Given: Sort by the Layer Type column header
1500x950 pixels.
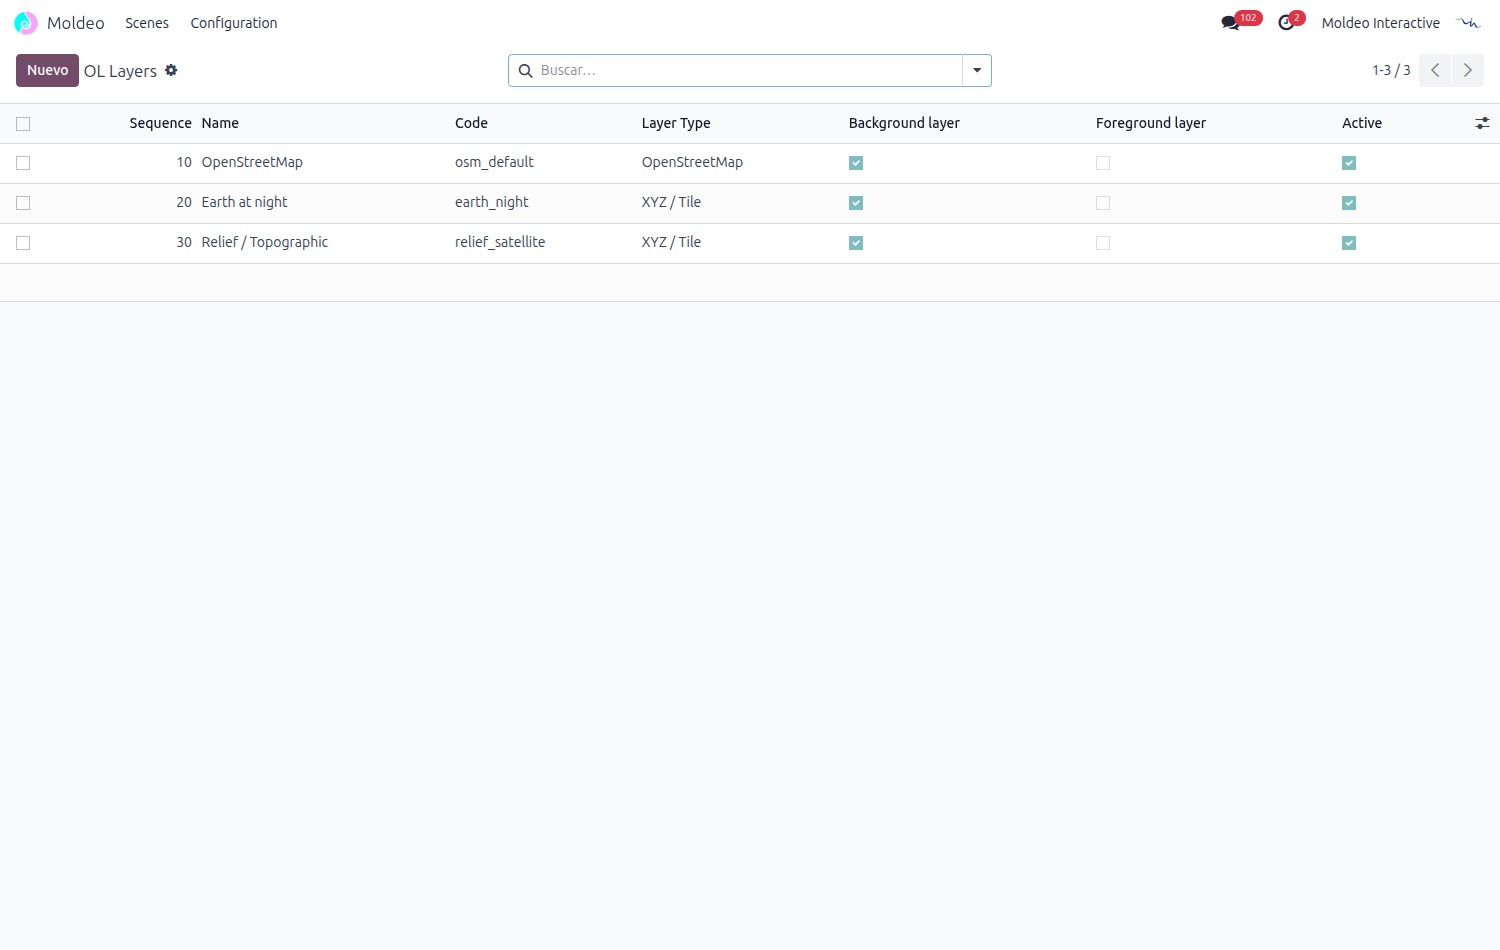Looking at the screenshot, I should click(676, 123).
